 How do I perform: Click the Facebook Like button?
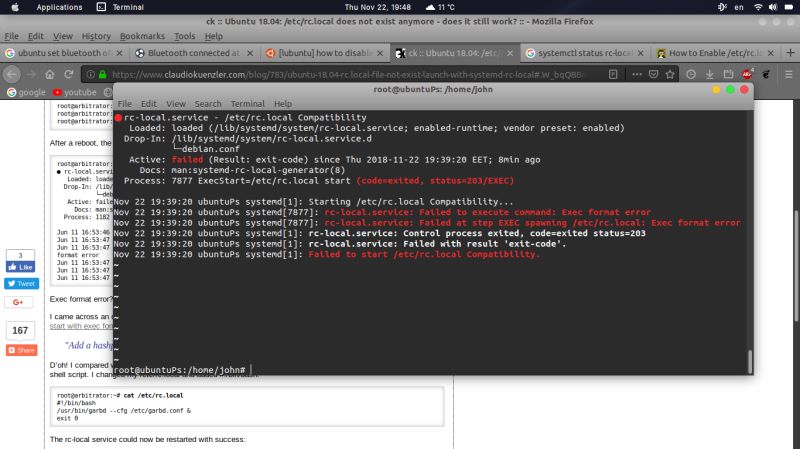[20, 267]
